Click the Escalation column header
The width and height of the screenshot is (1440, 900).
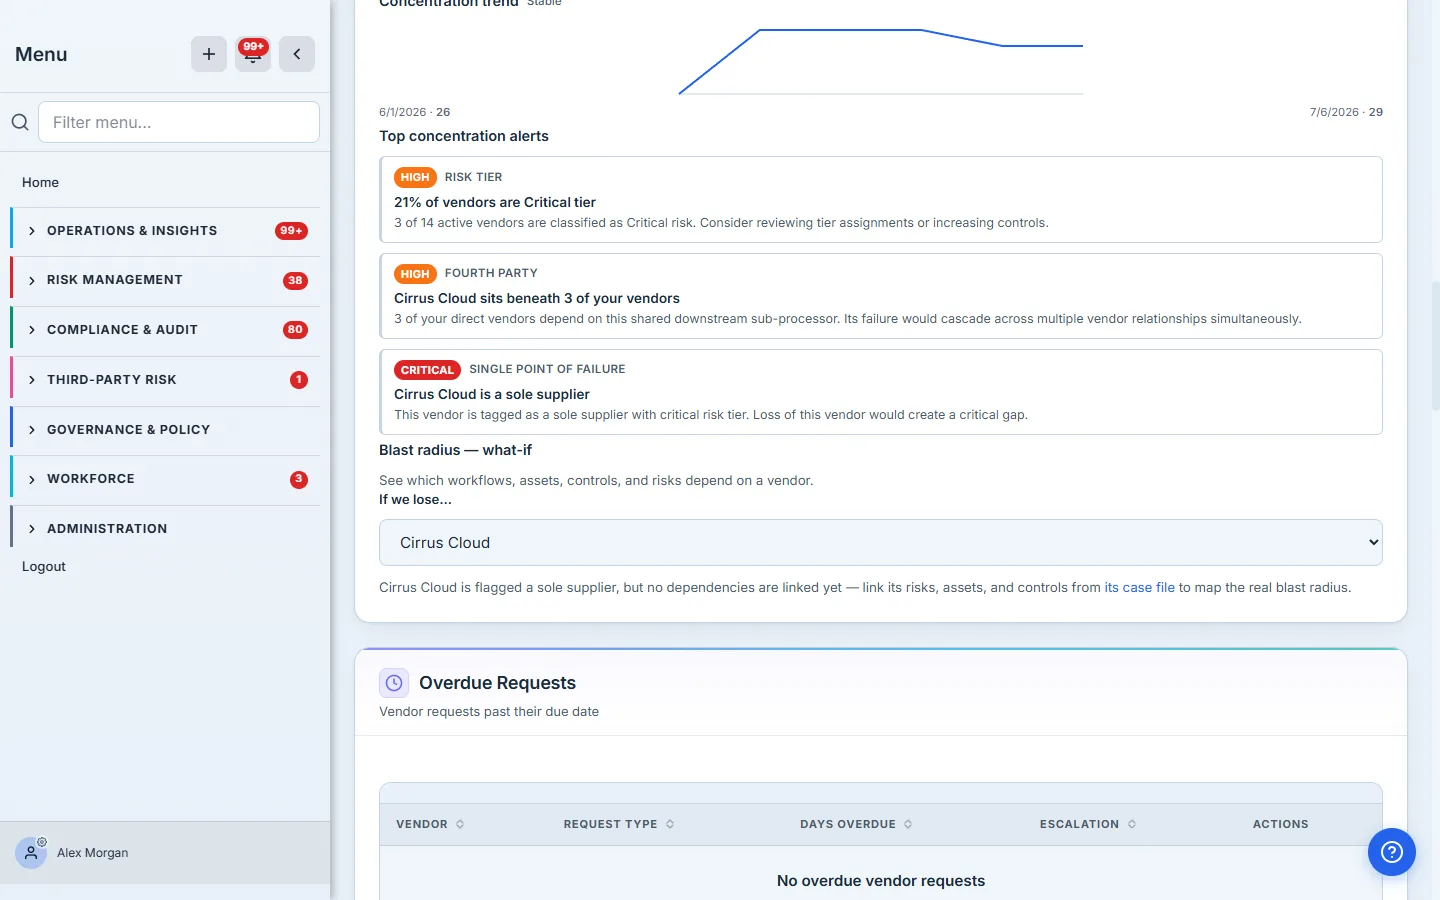point(1079,824)
